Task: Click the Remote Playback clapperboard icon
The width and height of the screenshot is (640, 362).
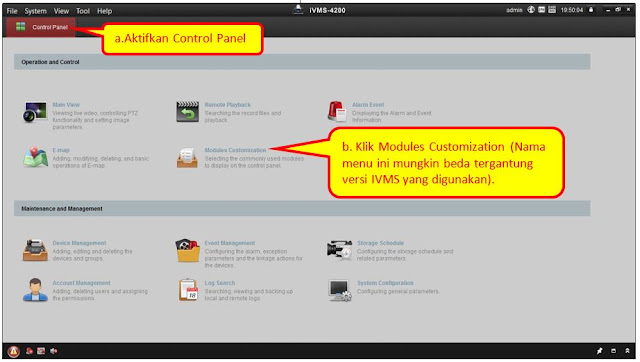Action: pyautogui.click(x=187, y=112)
